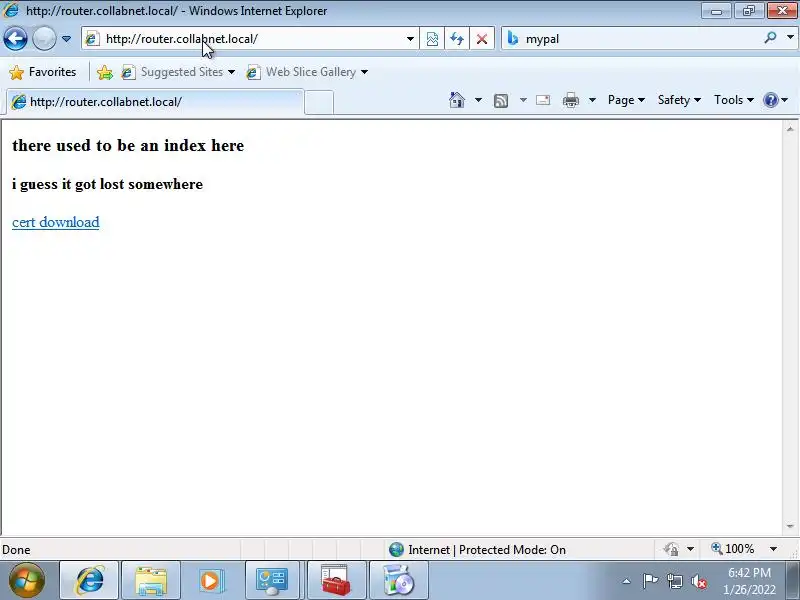Click Internet Protected Mode status zone

(x=477, y=549)
